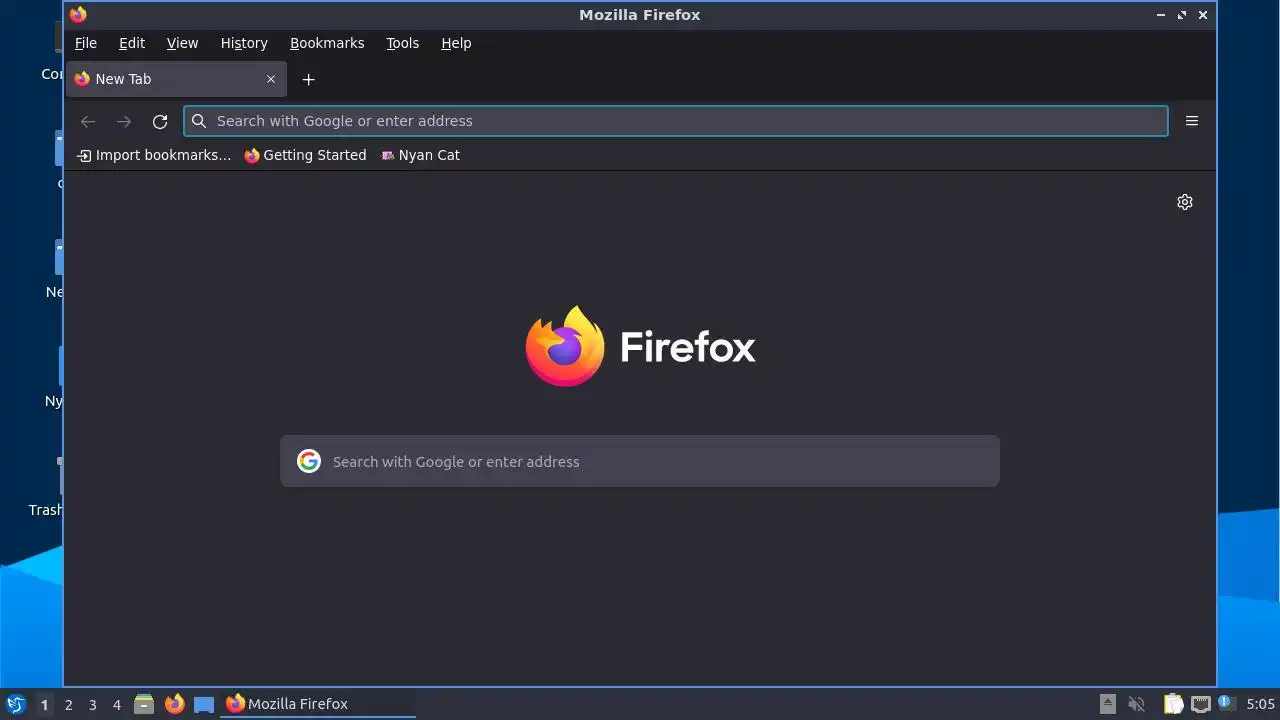Image resolution: width=1280 pixels, height=720 pixels.
Task: Close the New Tab tab
Action: (x=271, y=79)
